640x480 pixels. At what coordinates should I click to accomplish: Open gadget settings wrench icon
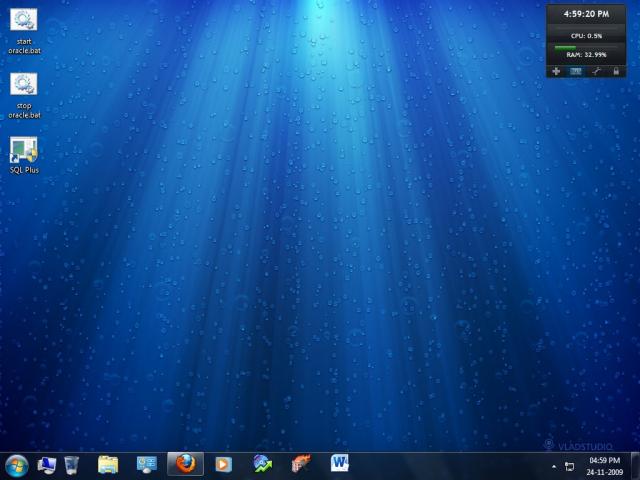(596, 71)
